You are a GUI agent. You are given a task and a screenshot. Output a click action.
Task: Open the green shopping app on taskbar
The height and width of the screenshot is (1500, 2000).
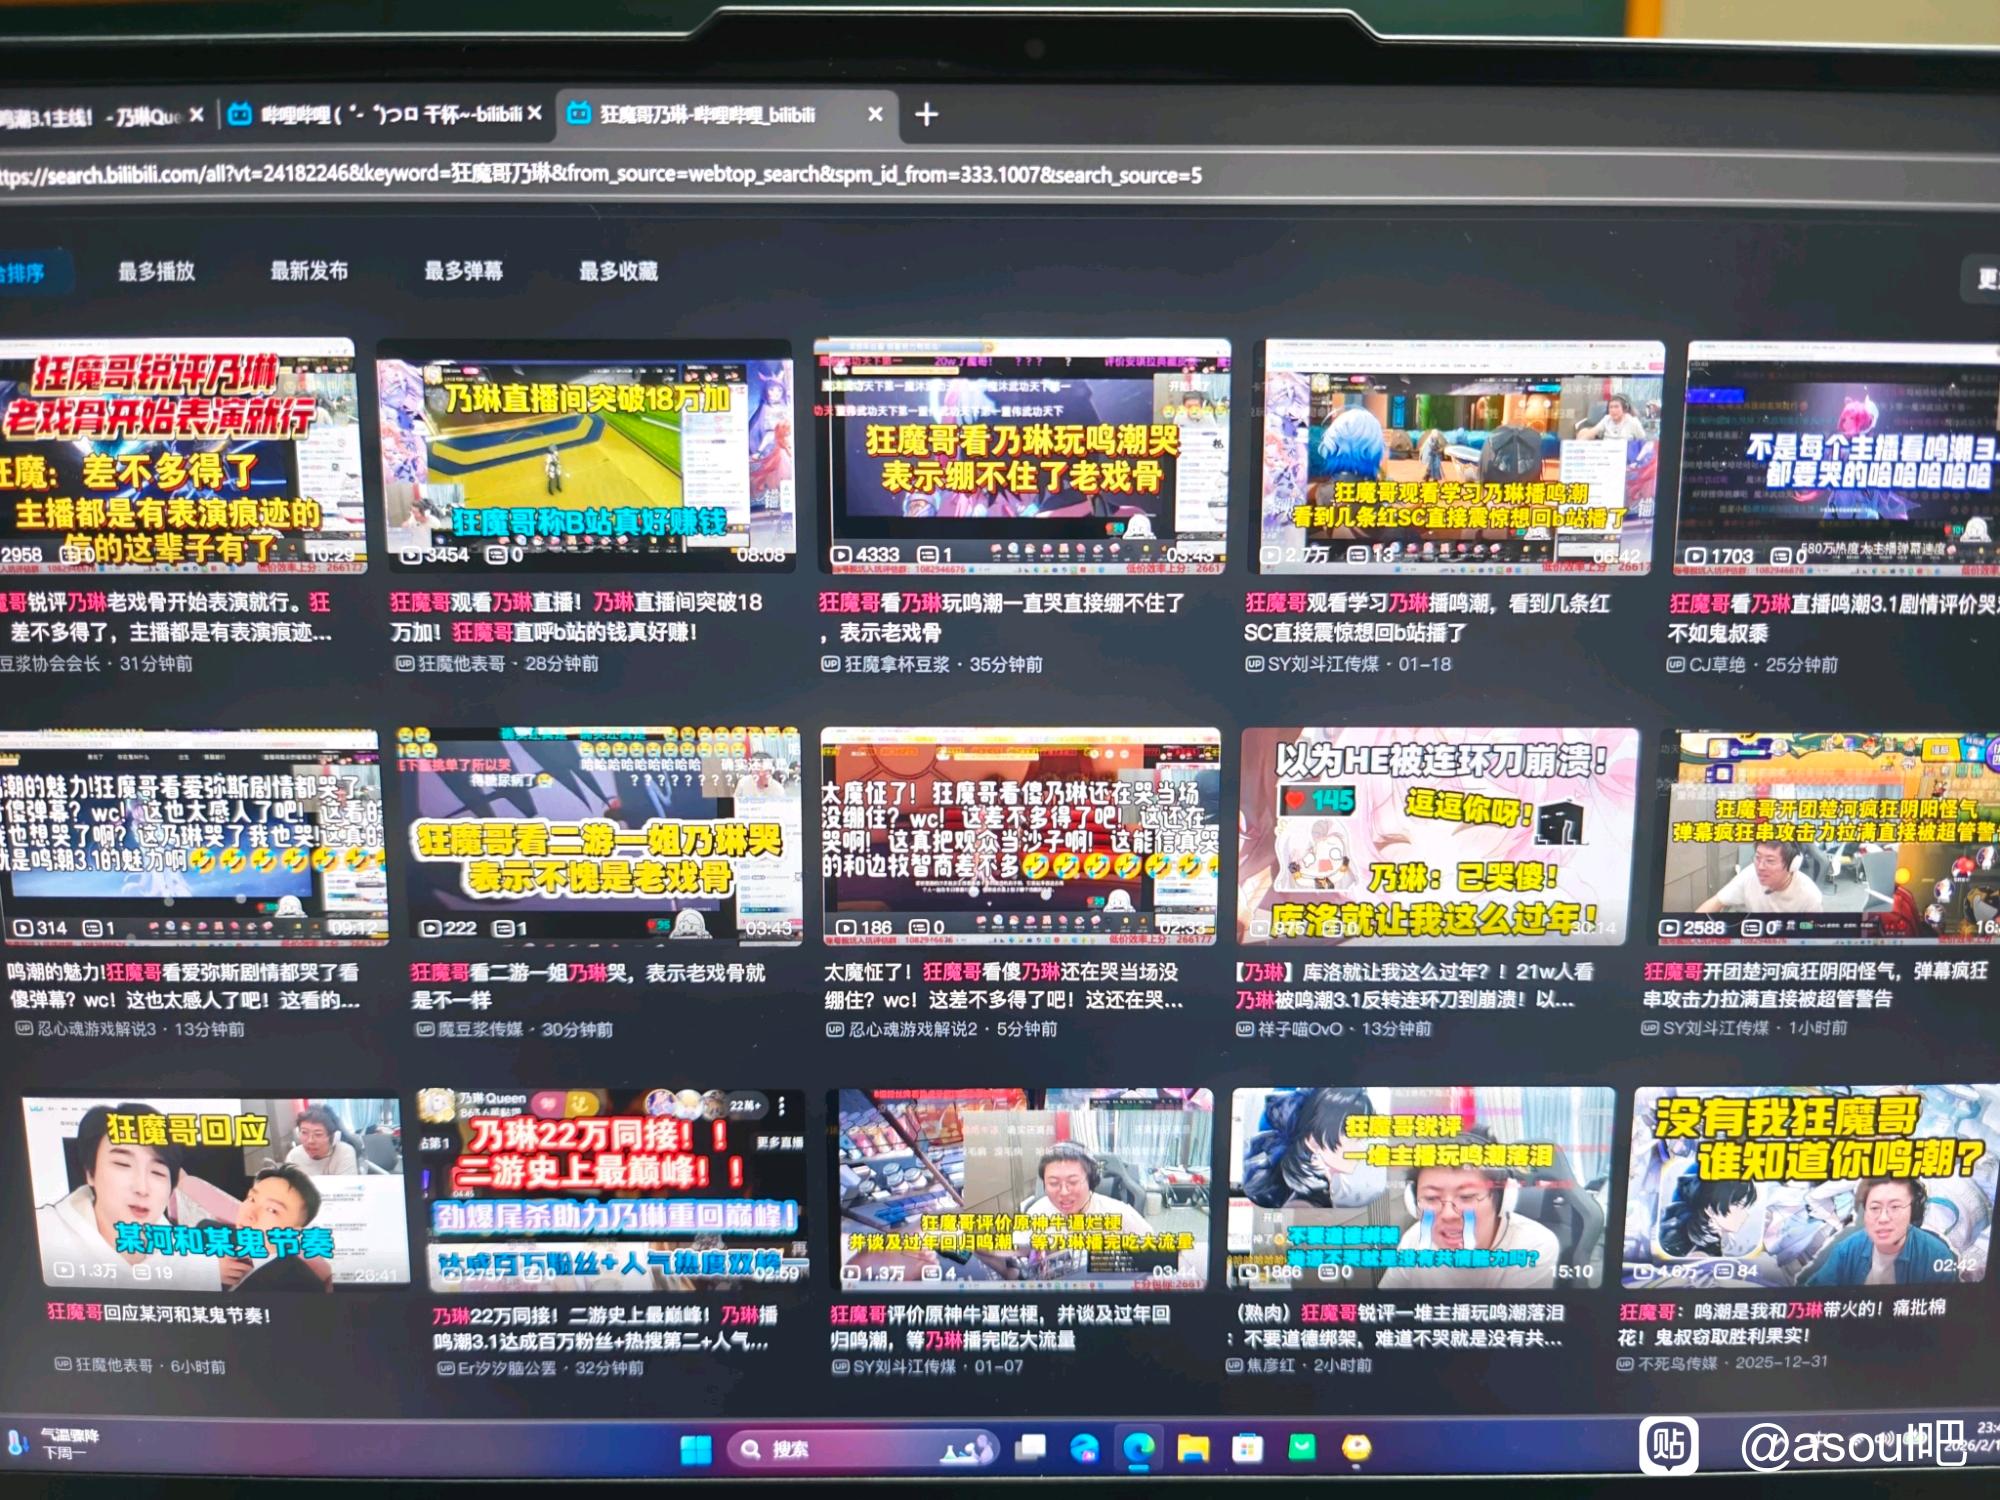tap(1301, 1448)
